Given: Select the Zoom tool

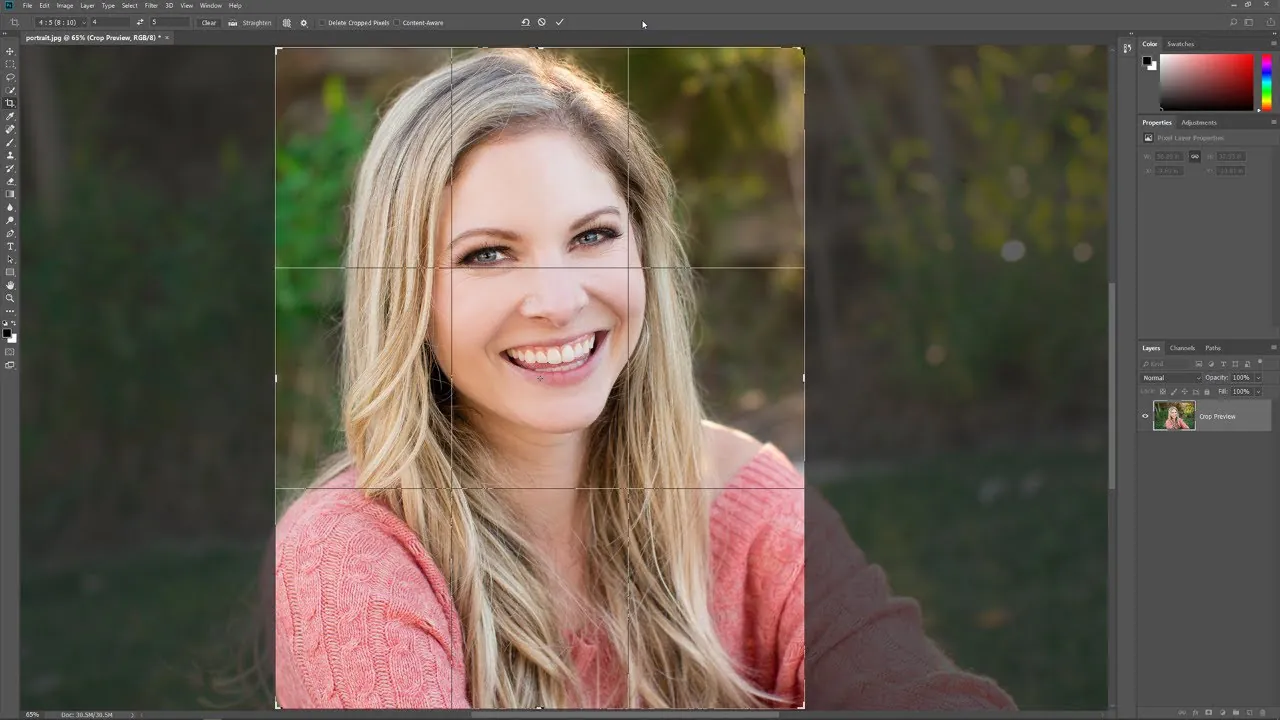Looking at the screenshot, I should click(10, 298).
